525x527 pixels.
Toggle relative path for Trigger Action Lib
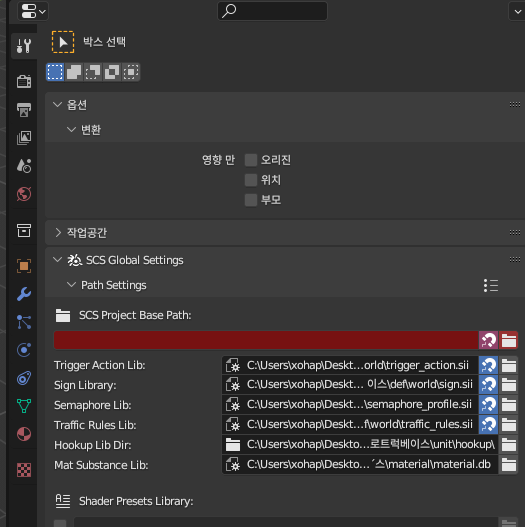pos(488,365)
